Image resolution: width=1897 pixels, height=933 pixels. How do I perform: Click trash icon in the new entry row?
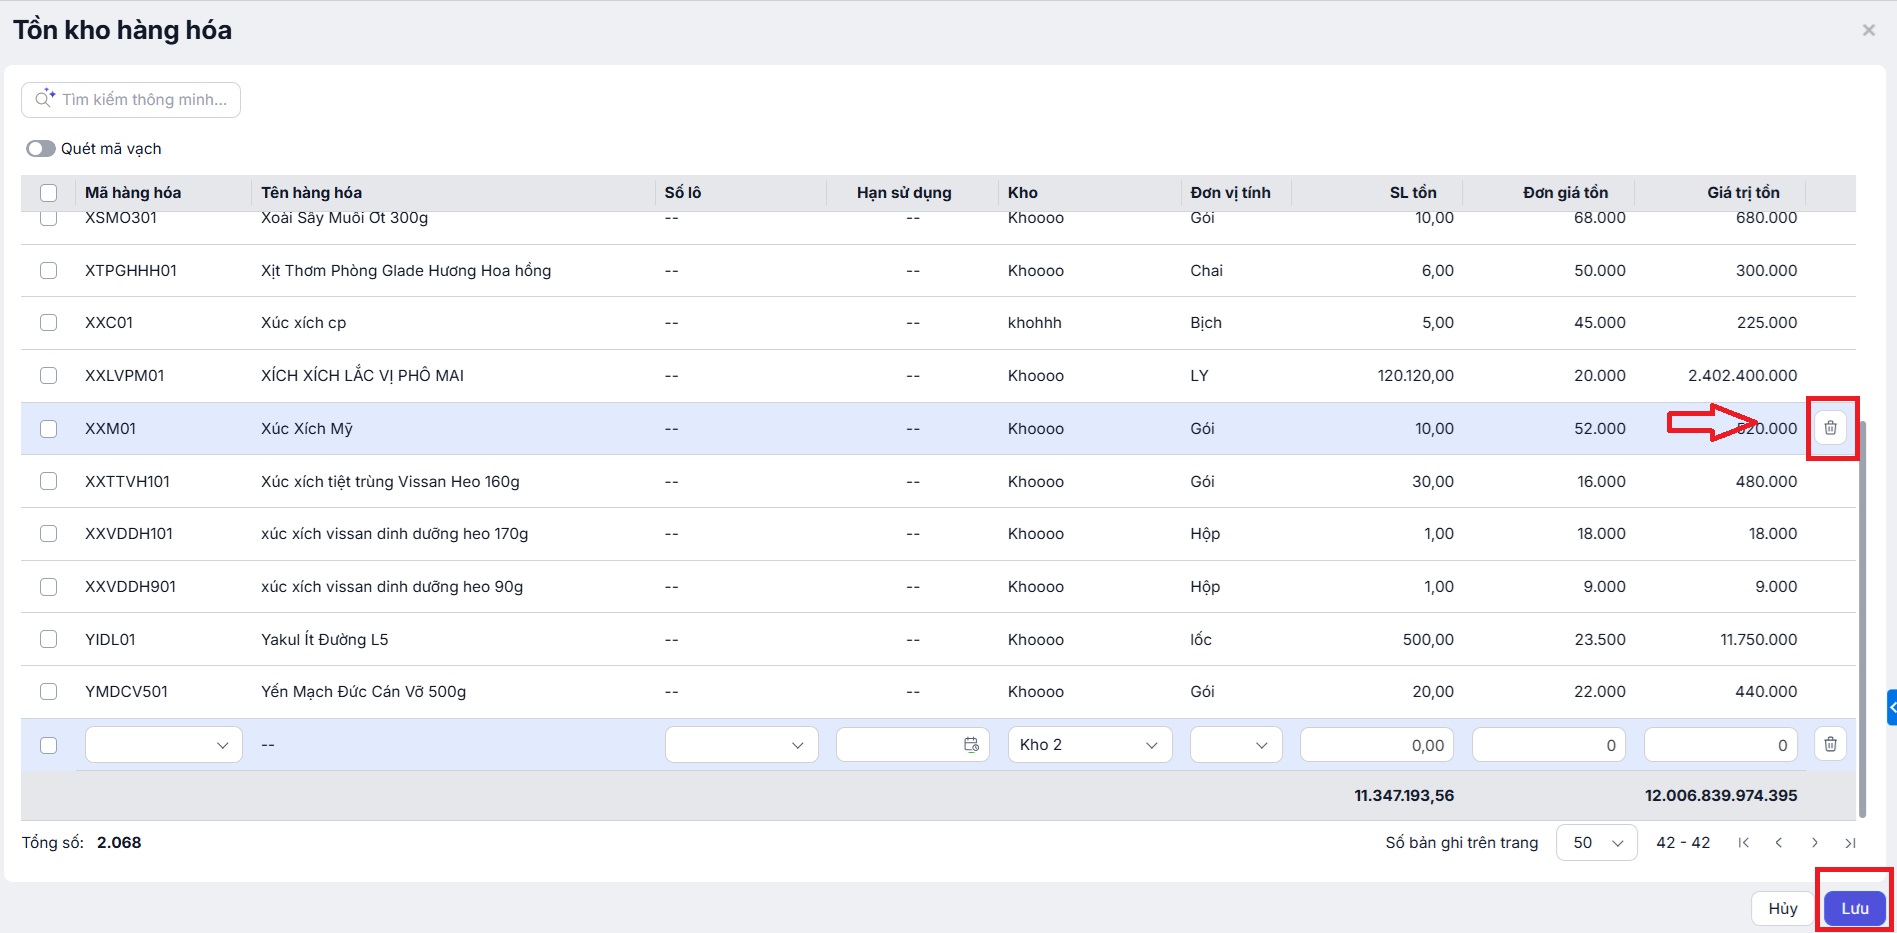click(1830, 744)
